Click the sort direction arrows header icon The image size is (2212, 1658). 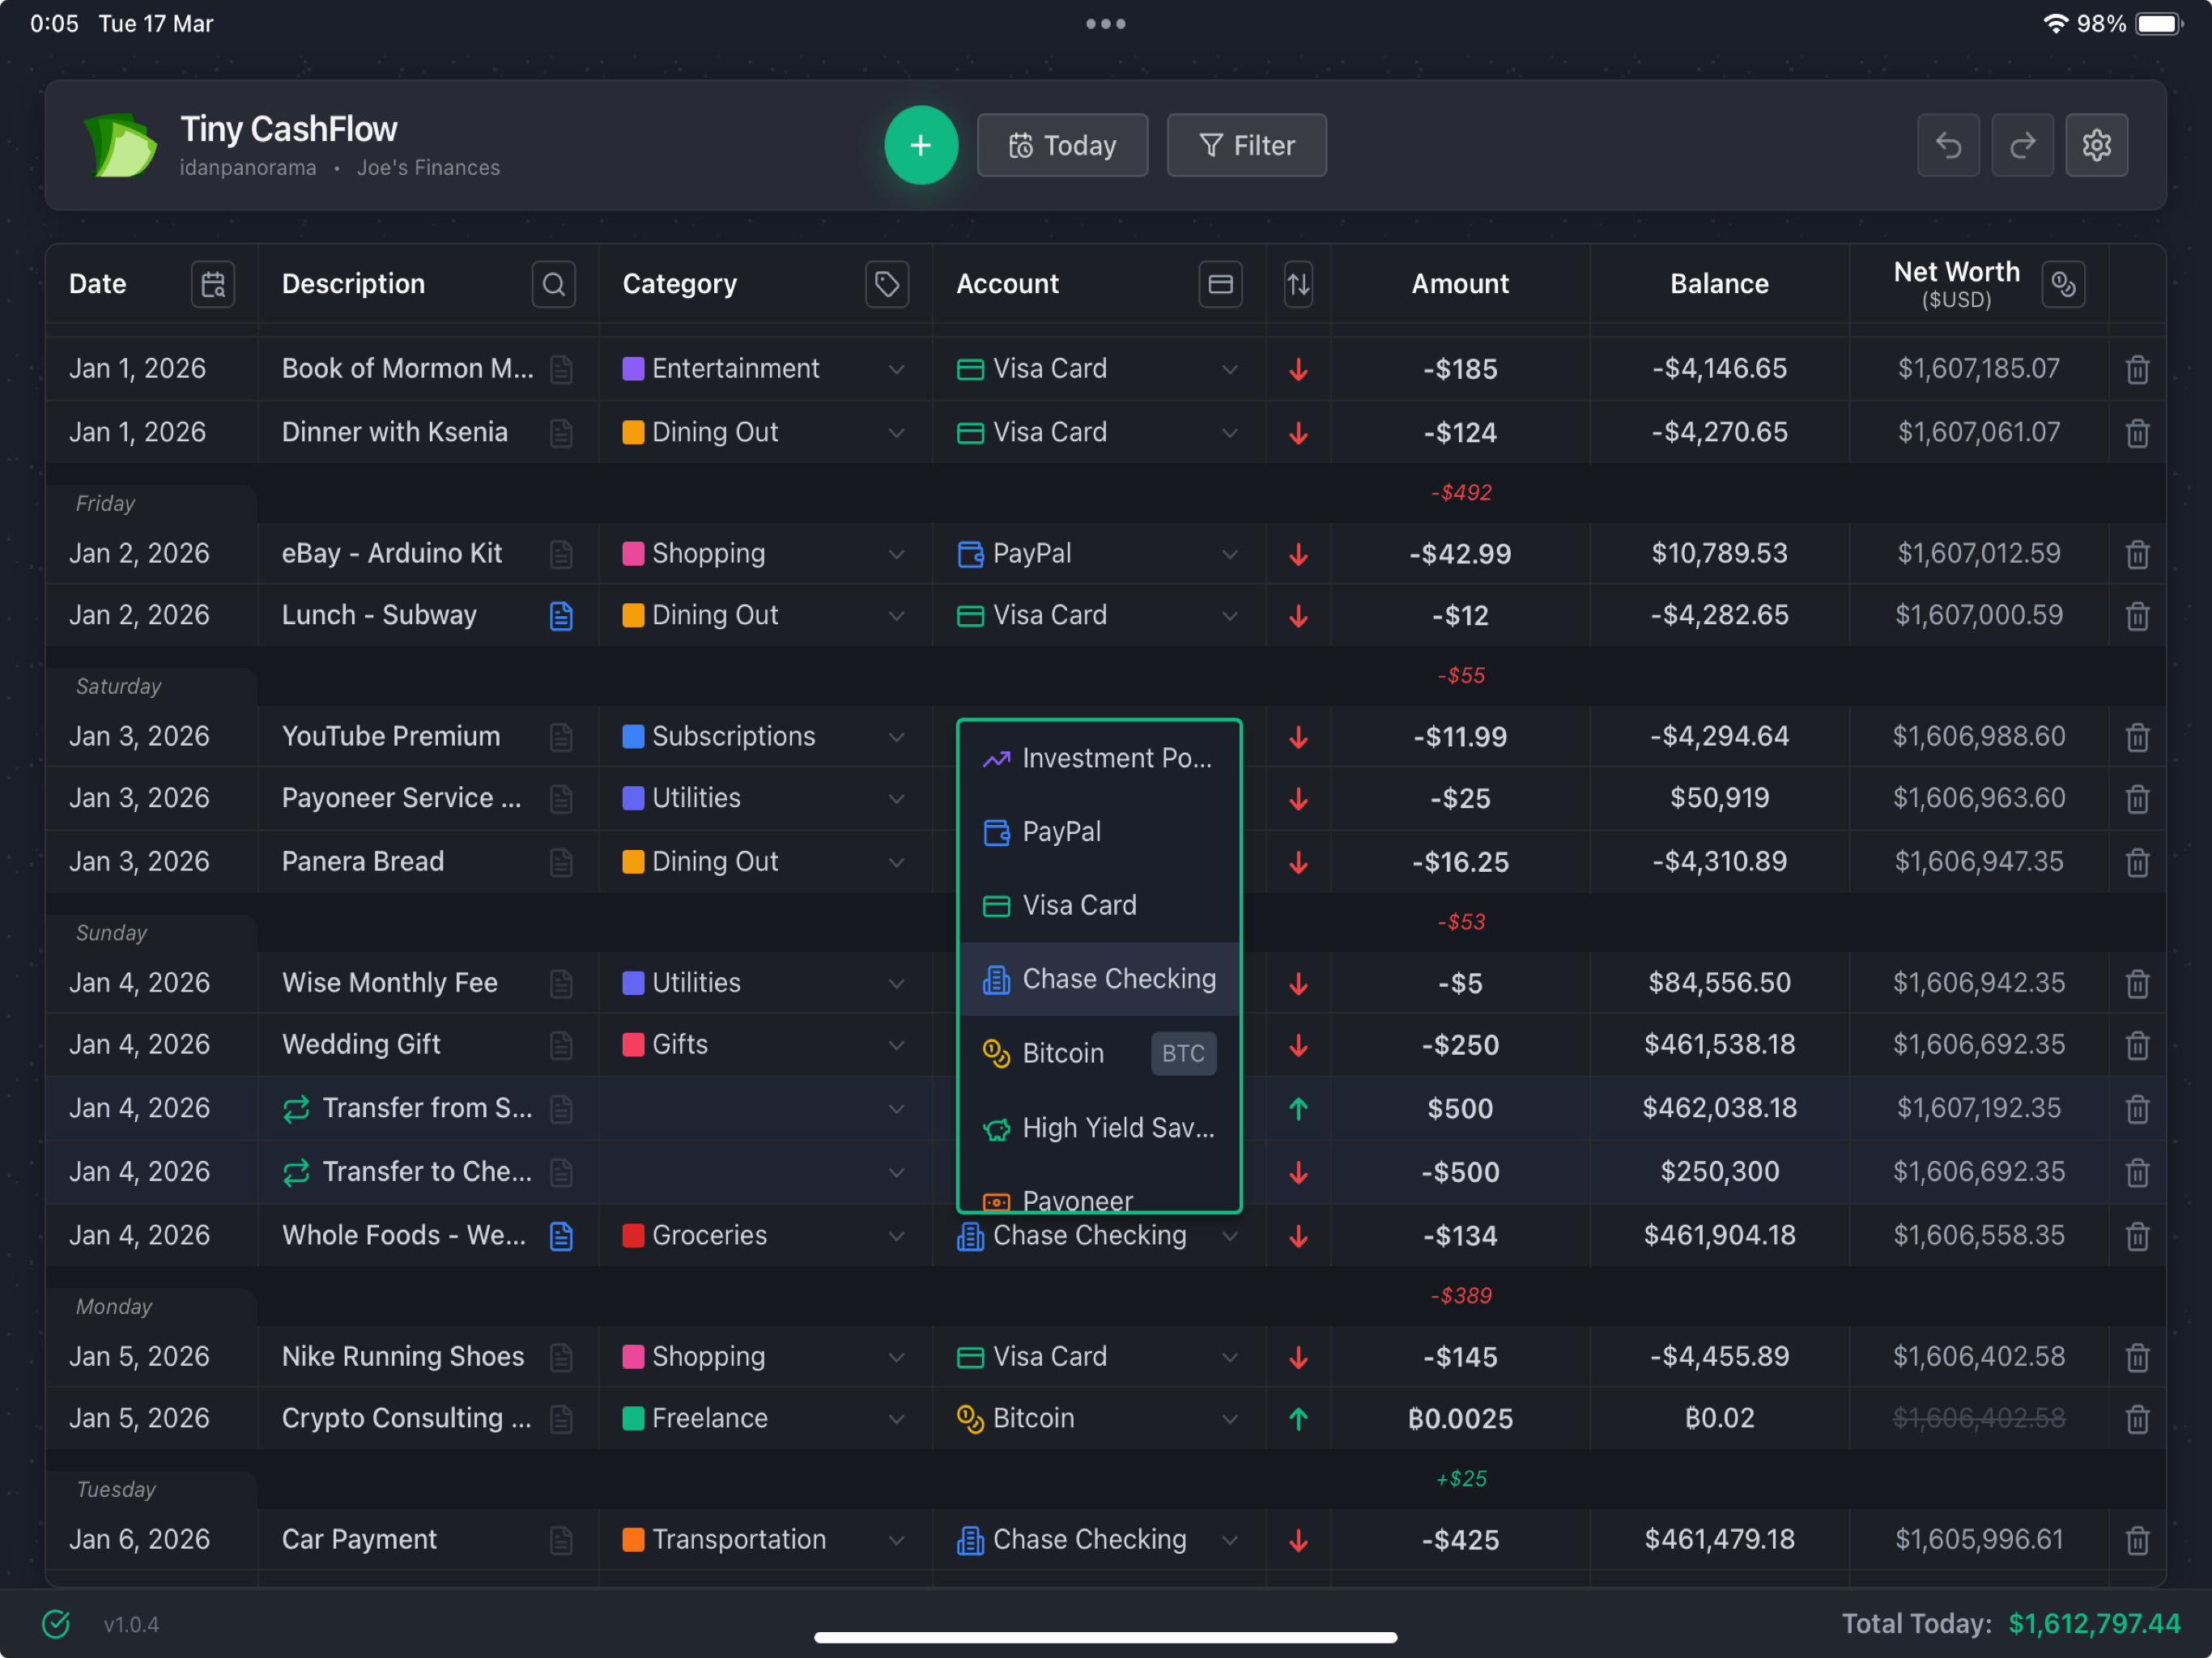(x=1297, y=284)
